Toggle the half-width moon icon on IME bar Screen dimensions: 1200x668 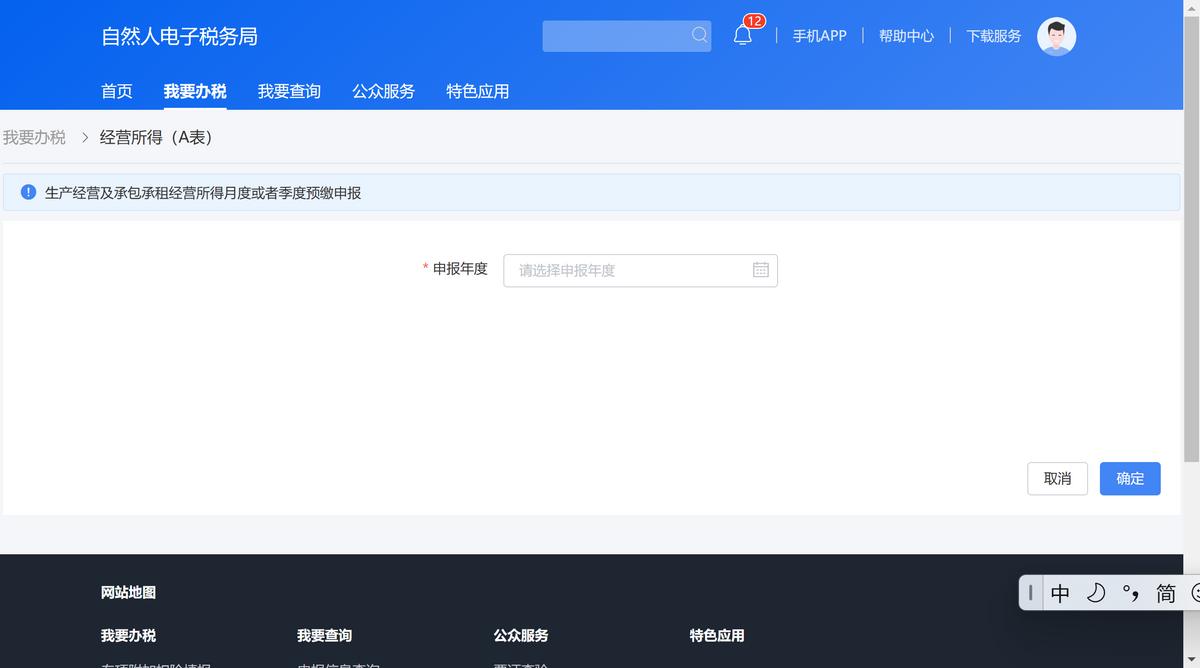(x=1095, y=593)
